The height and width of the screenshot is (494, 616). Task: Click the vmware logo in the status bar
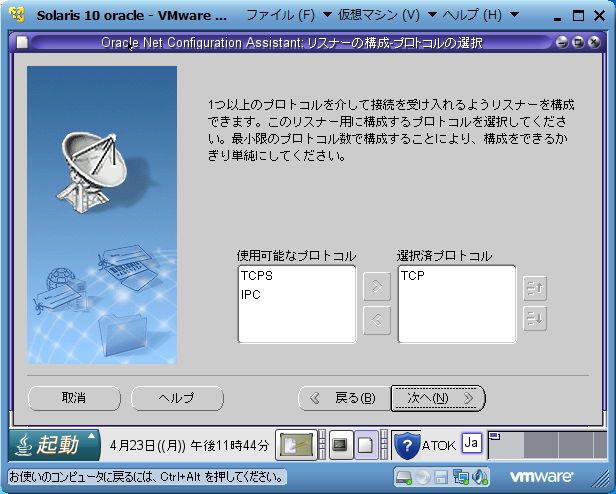click(x=541, y=477)
